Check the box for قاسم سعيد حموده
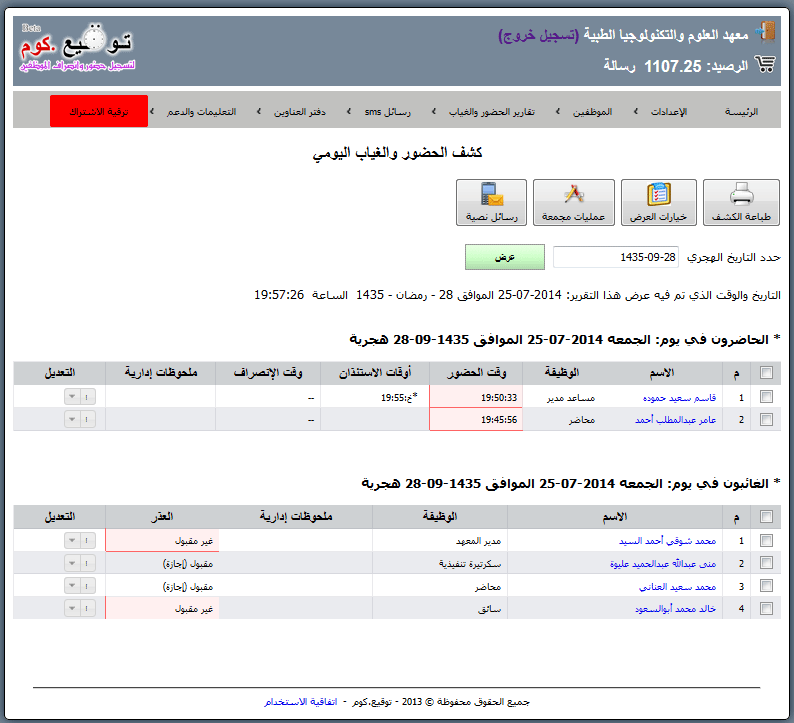The image size is (794, 723). tap(766, 397)
